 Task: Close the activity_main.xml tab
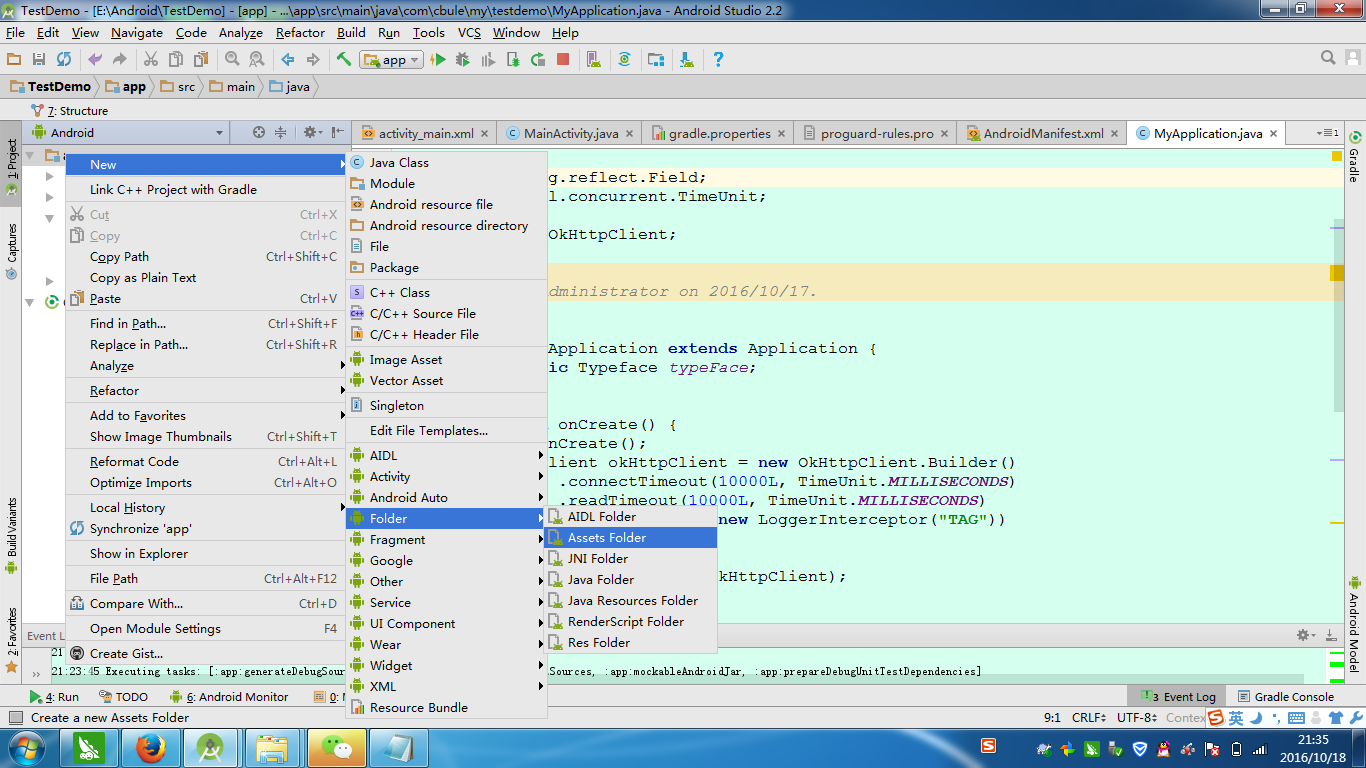point(485,134)
